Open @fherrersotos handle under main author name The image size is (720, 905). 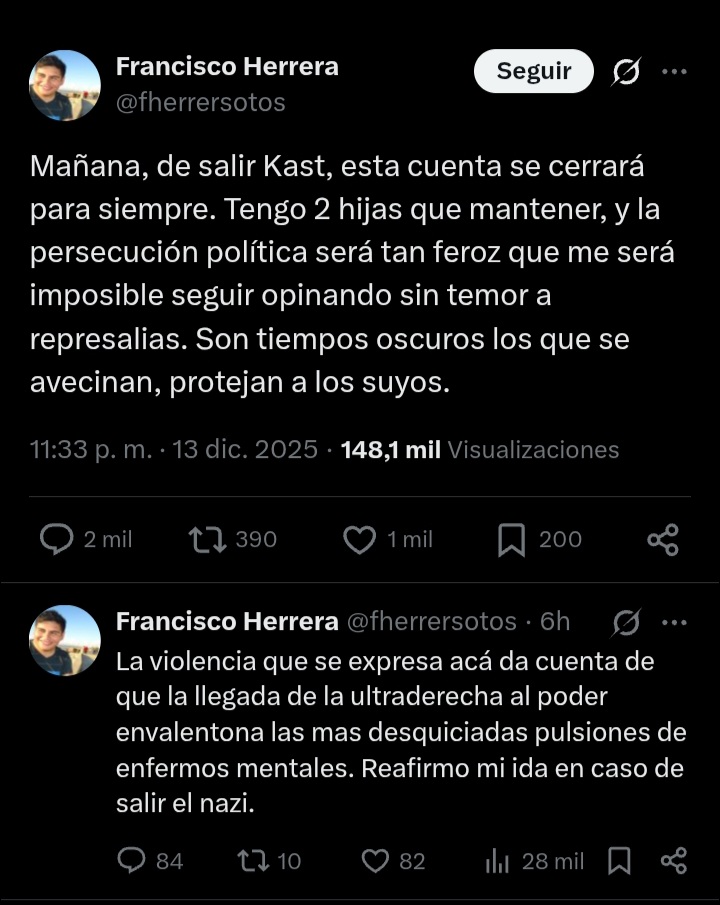coord(201,102)
